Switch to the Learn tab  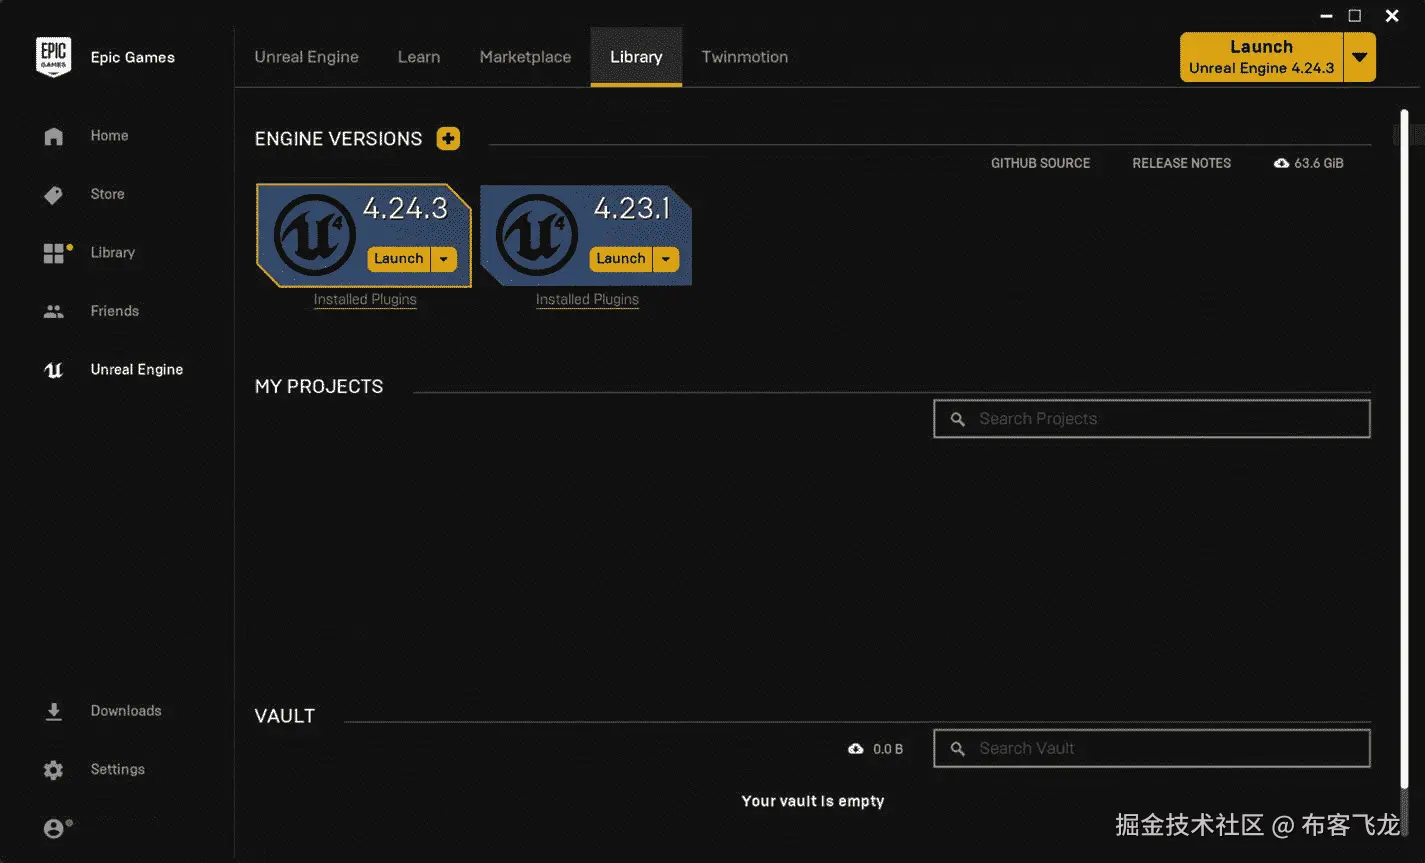click(419, 57)
